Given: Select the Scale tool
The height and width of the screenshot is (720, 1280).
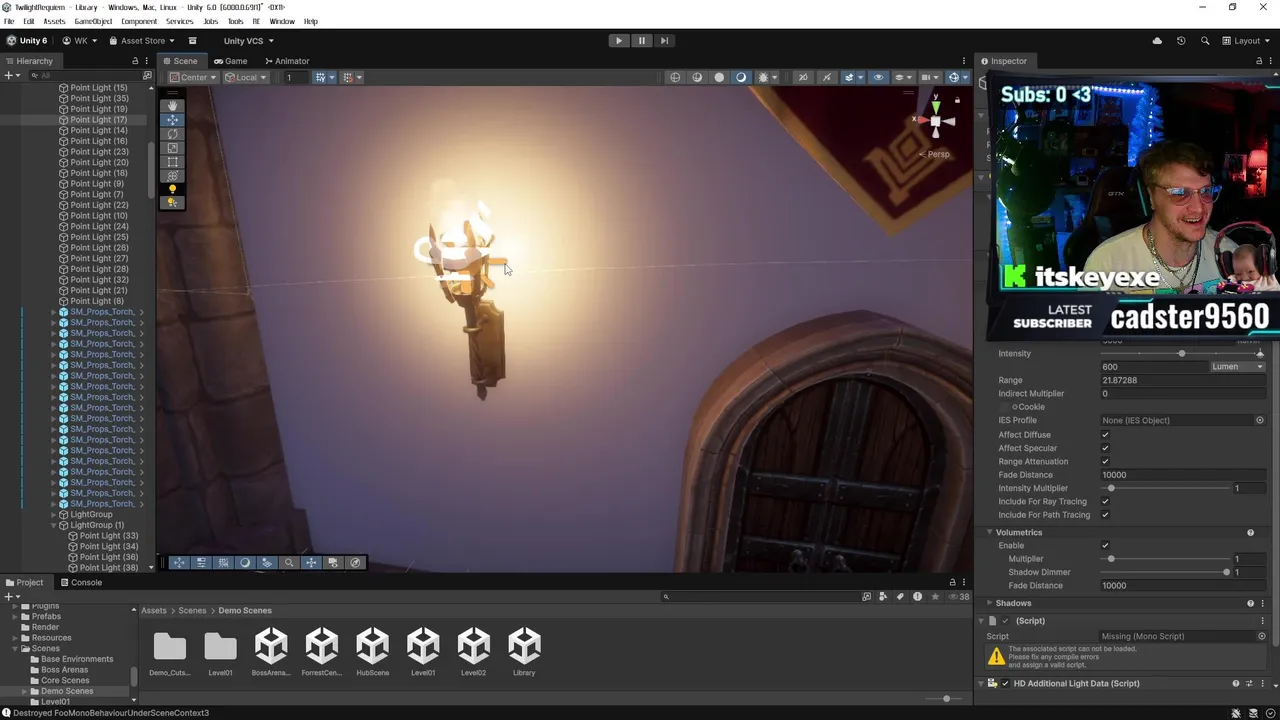Looking at the screenshot, I should (x=173, y=148).
